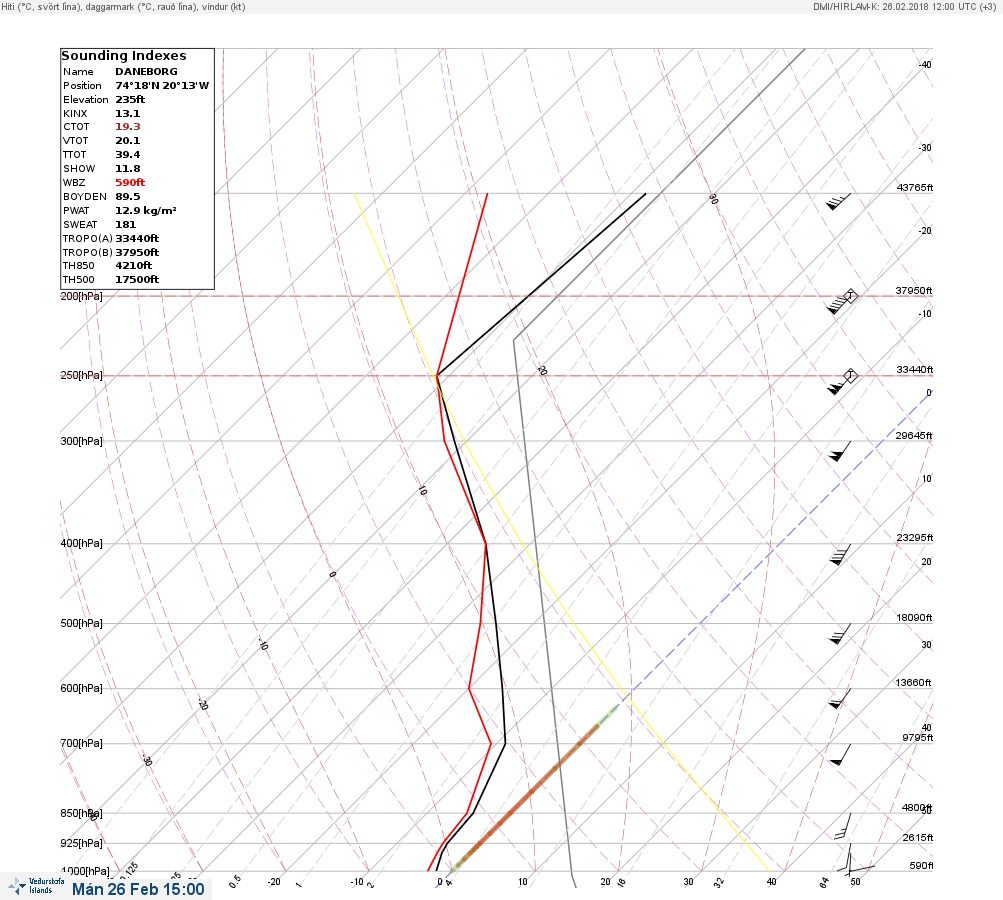Select the red WBZ value in index table
The width and height of the screenshot is (1003, 900).
click(130, 182)
